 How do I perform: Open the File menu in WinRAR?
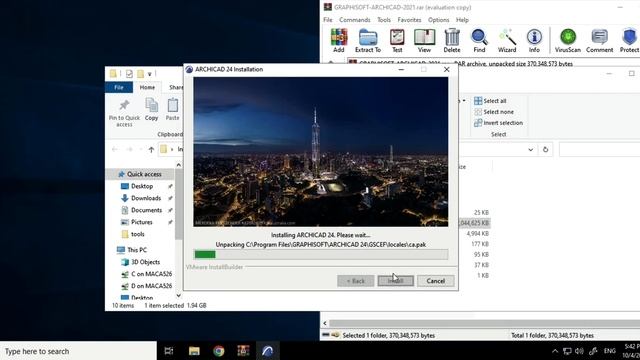(328, 20)
